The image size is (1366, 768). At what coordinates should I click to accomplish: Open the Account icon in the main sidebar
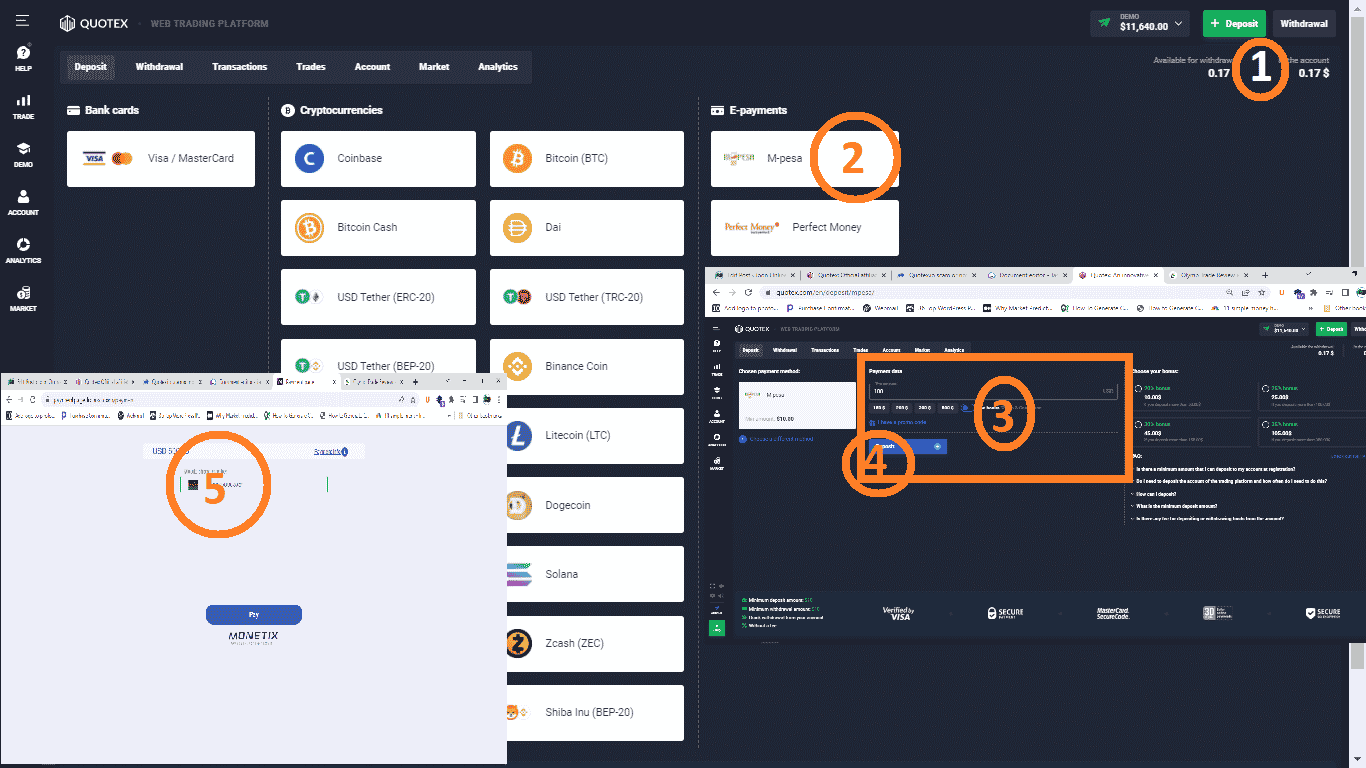[x=23, y=203]
